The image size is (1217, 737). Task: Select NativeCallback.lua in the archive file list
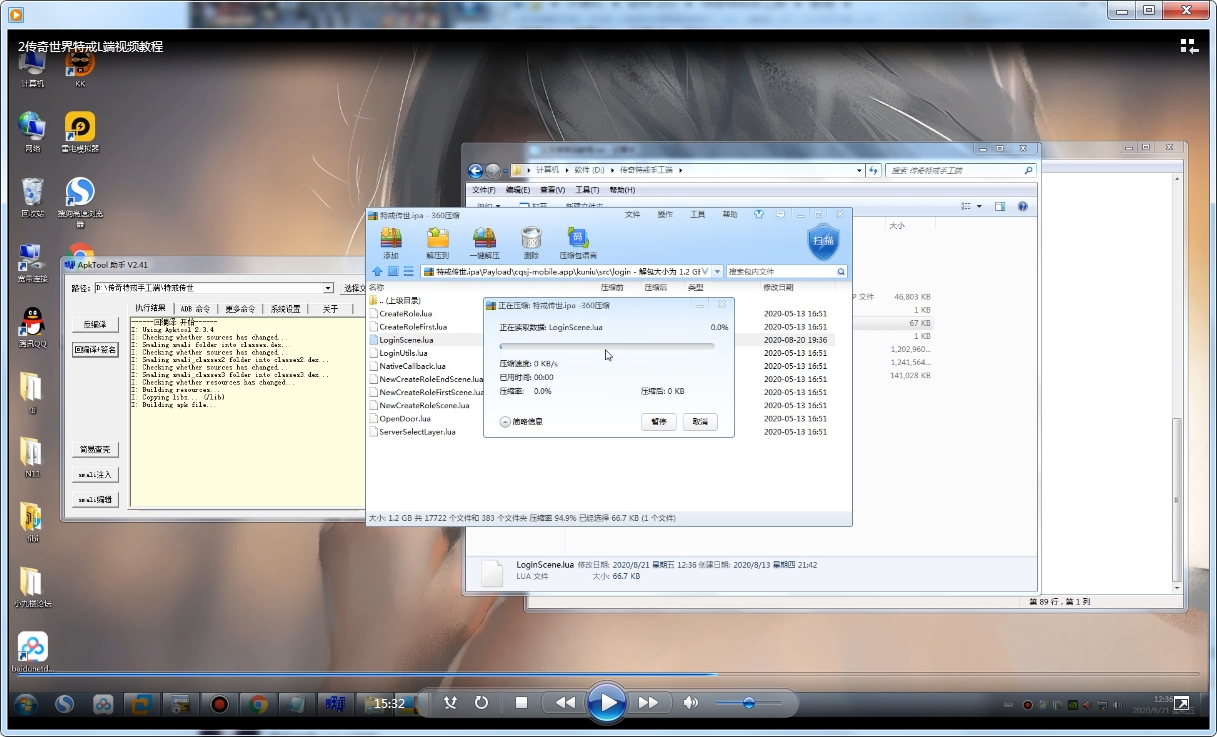tap(412, 366)
